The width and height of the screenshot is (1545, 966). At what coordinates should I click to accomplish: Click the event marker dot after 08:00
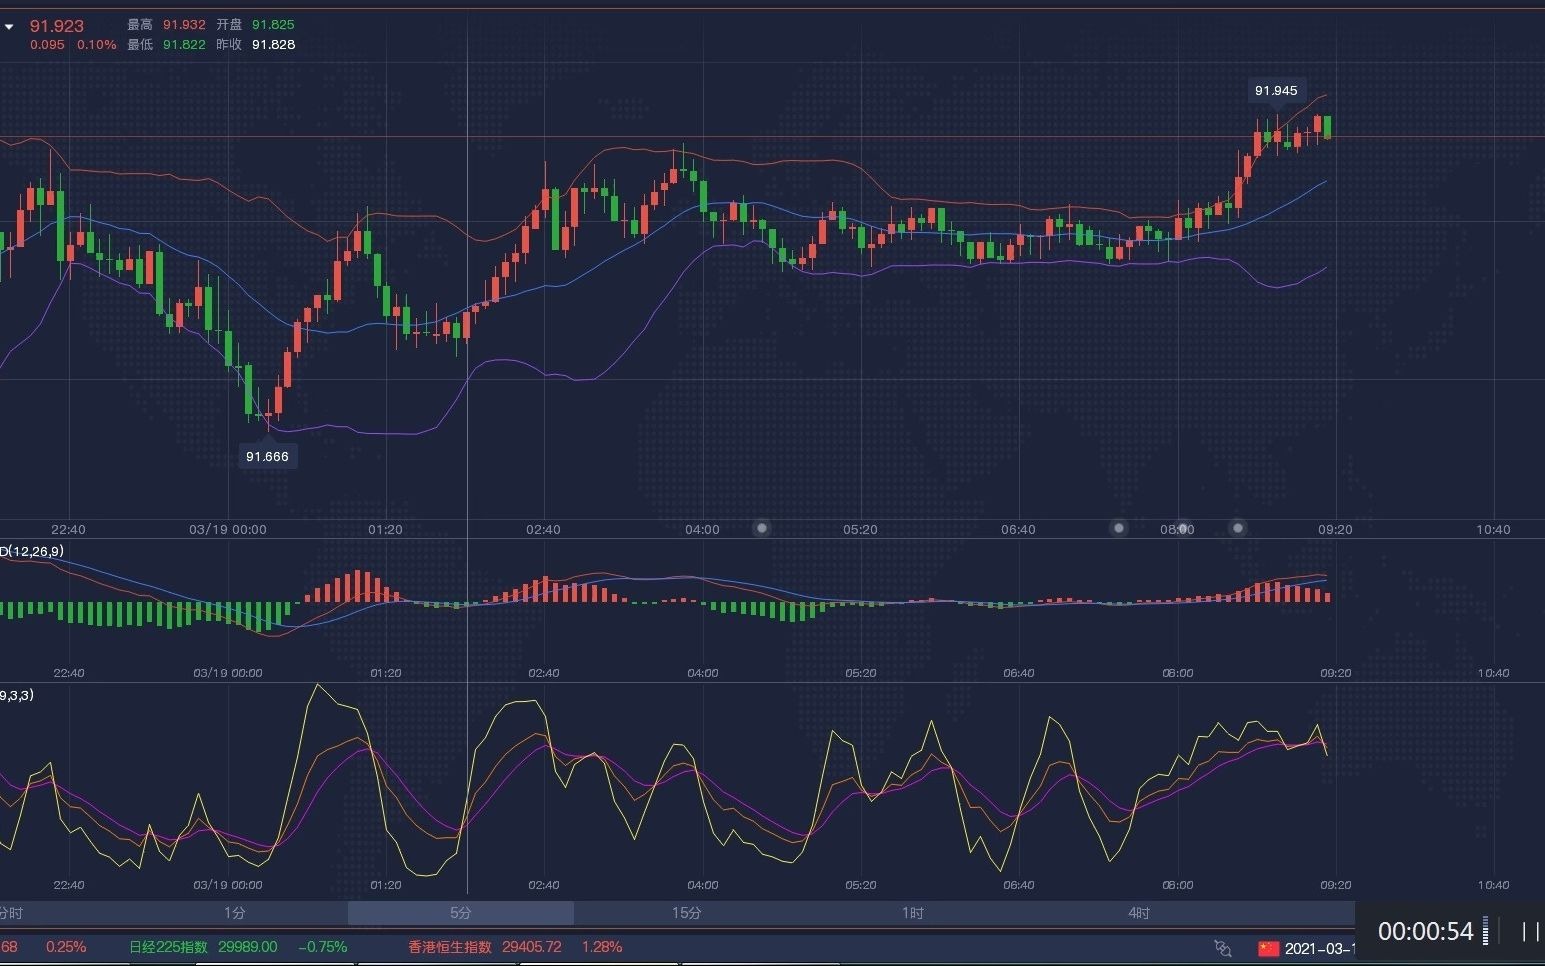[1238, 528]
